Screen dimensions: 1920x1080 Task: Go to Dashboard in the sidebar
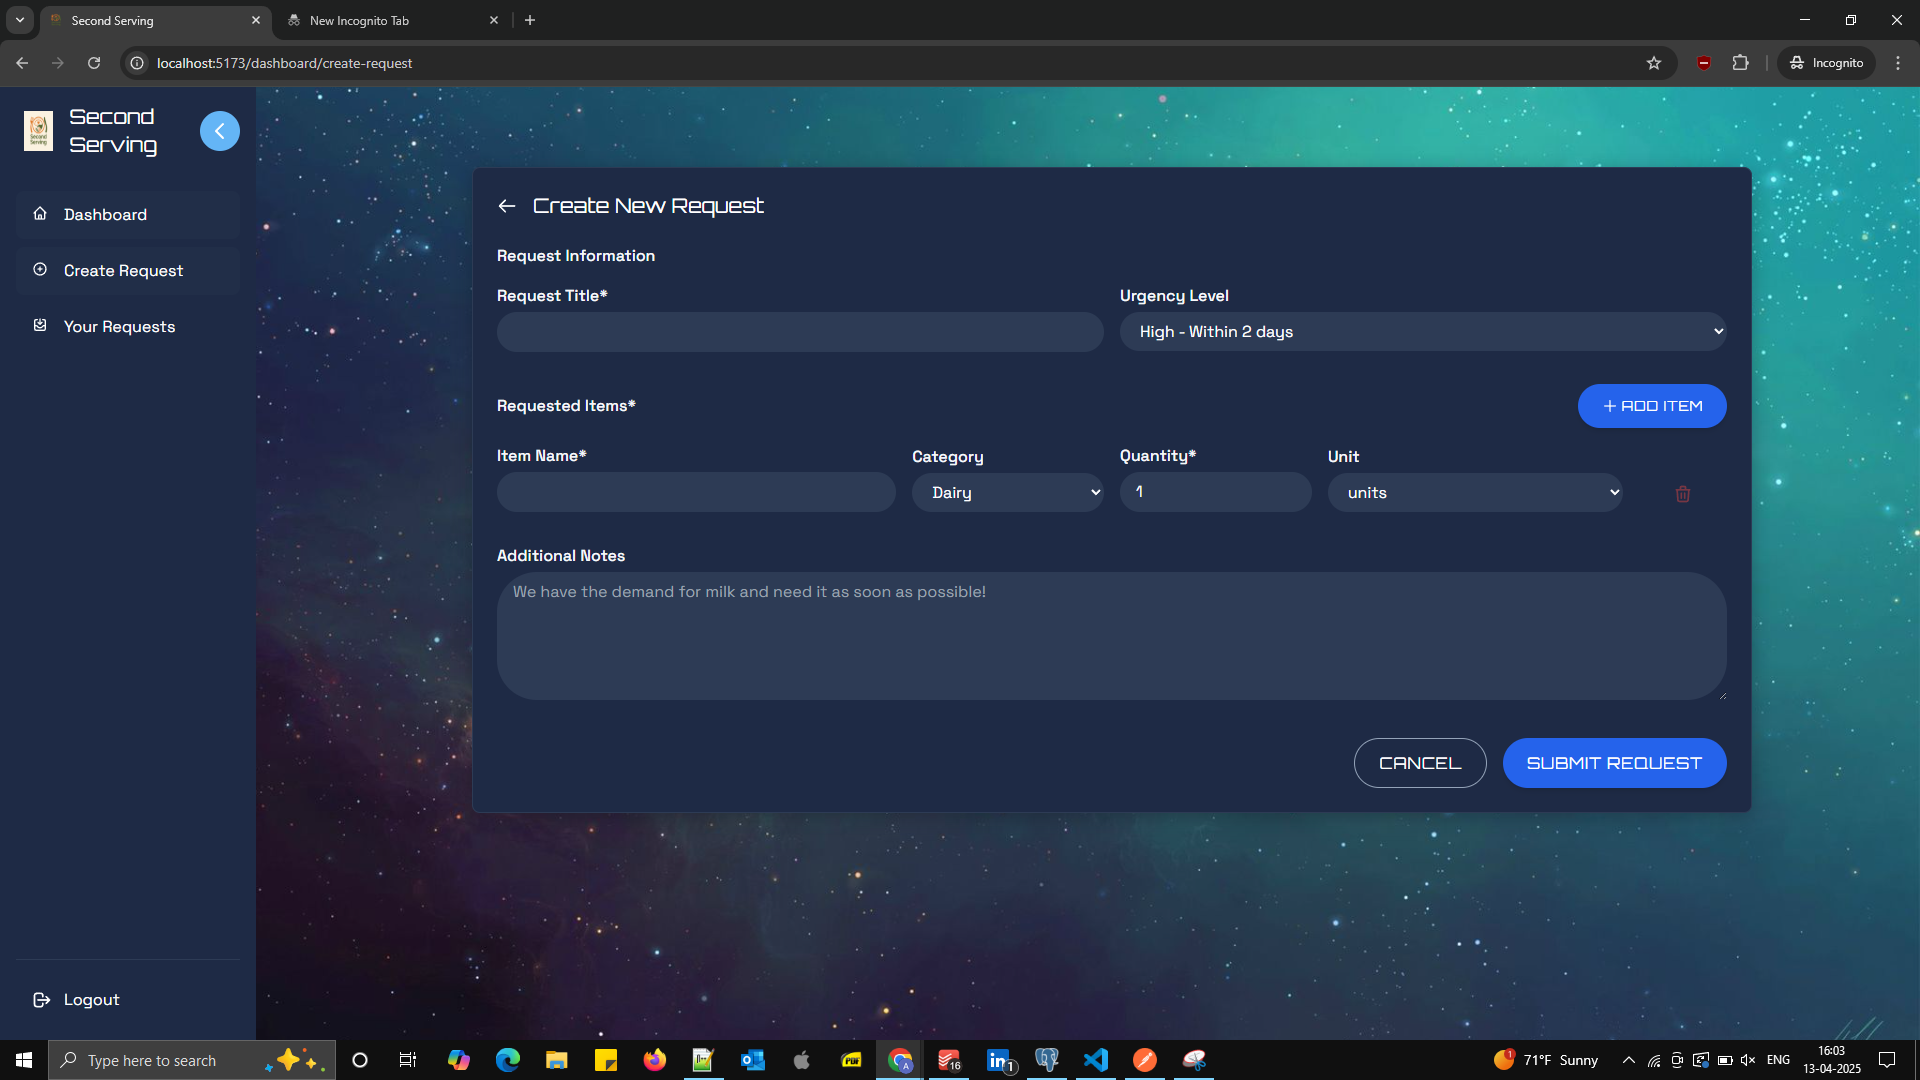105,215
